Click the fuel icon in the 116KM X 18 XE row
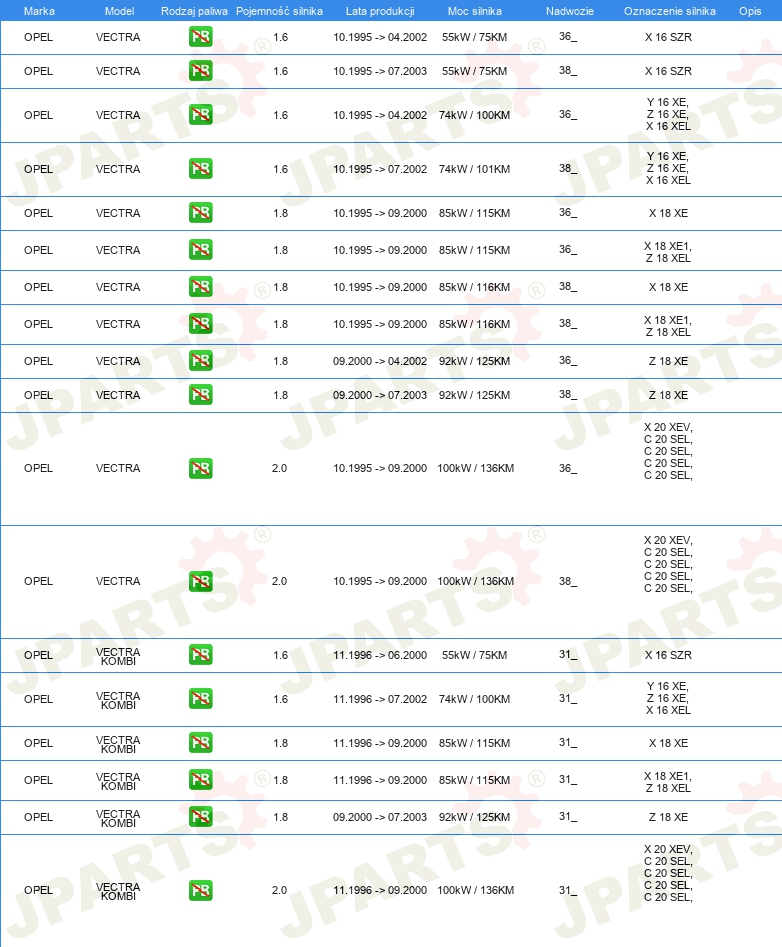The width and height of the screenshot is (782, 947). [x=200, y=286]
